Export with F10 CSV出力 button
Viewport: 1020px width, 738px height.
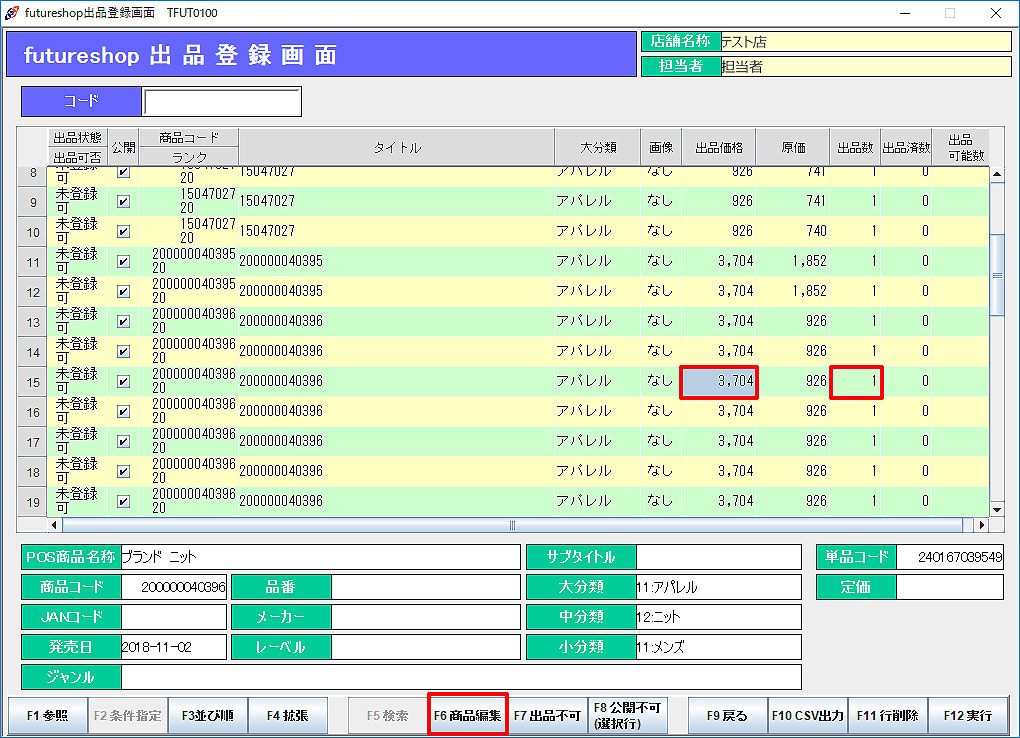(807, 716)
